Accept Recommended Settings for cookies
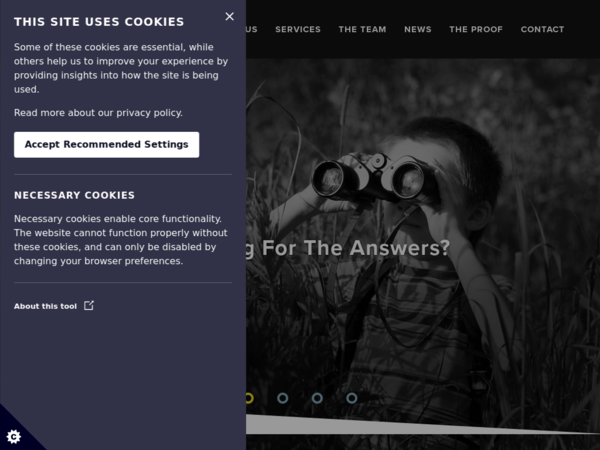 pyautogui.click(x=106, y=145)
